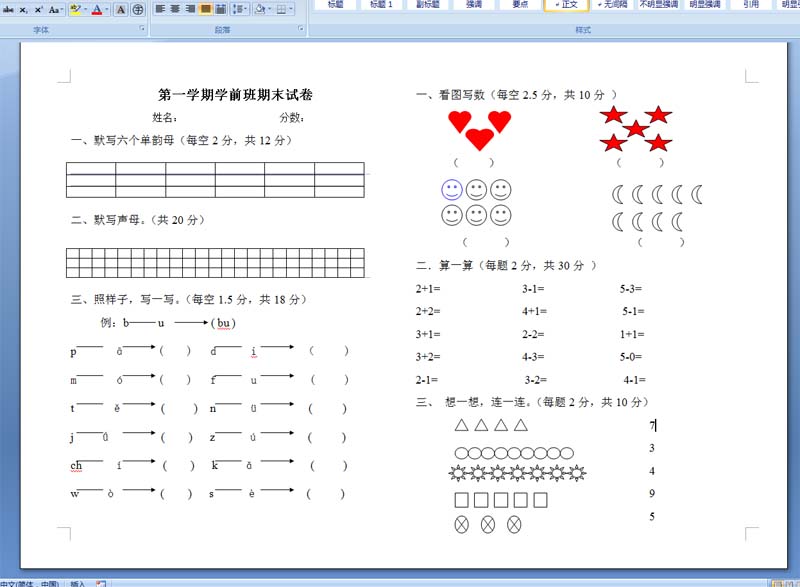Open the Font dialog launcher
The width and height of the screenshot is (800, 587).
tap(142, 29)
